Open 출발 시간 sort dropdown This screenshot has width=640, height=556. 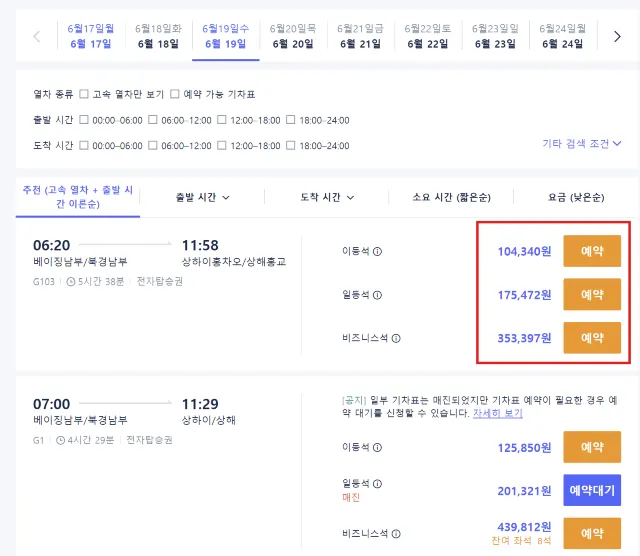[x=202, y=197]
